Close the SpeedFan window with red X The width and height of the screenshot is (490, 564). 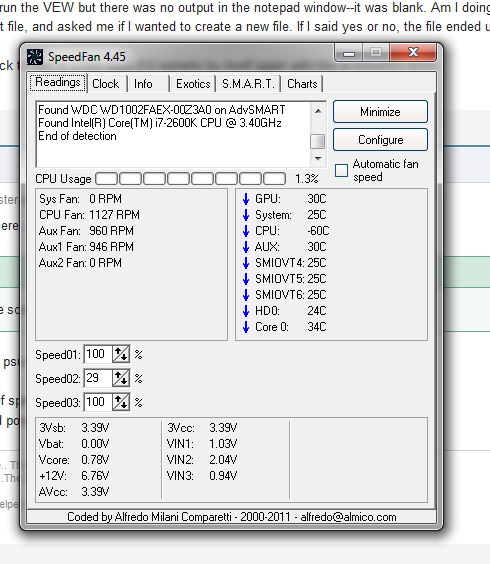tap(413, 53)
